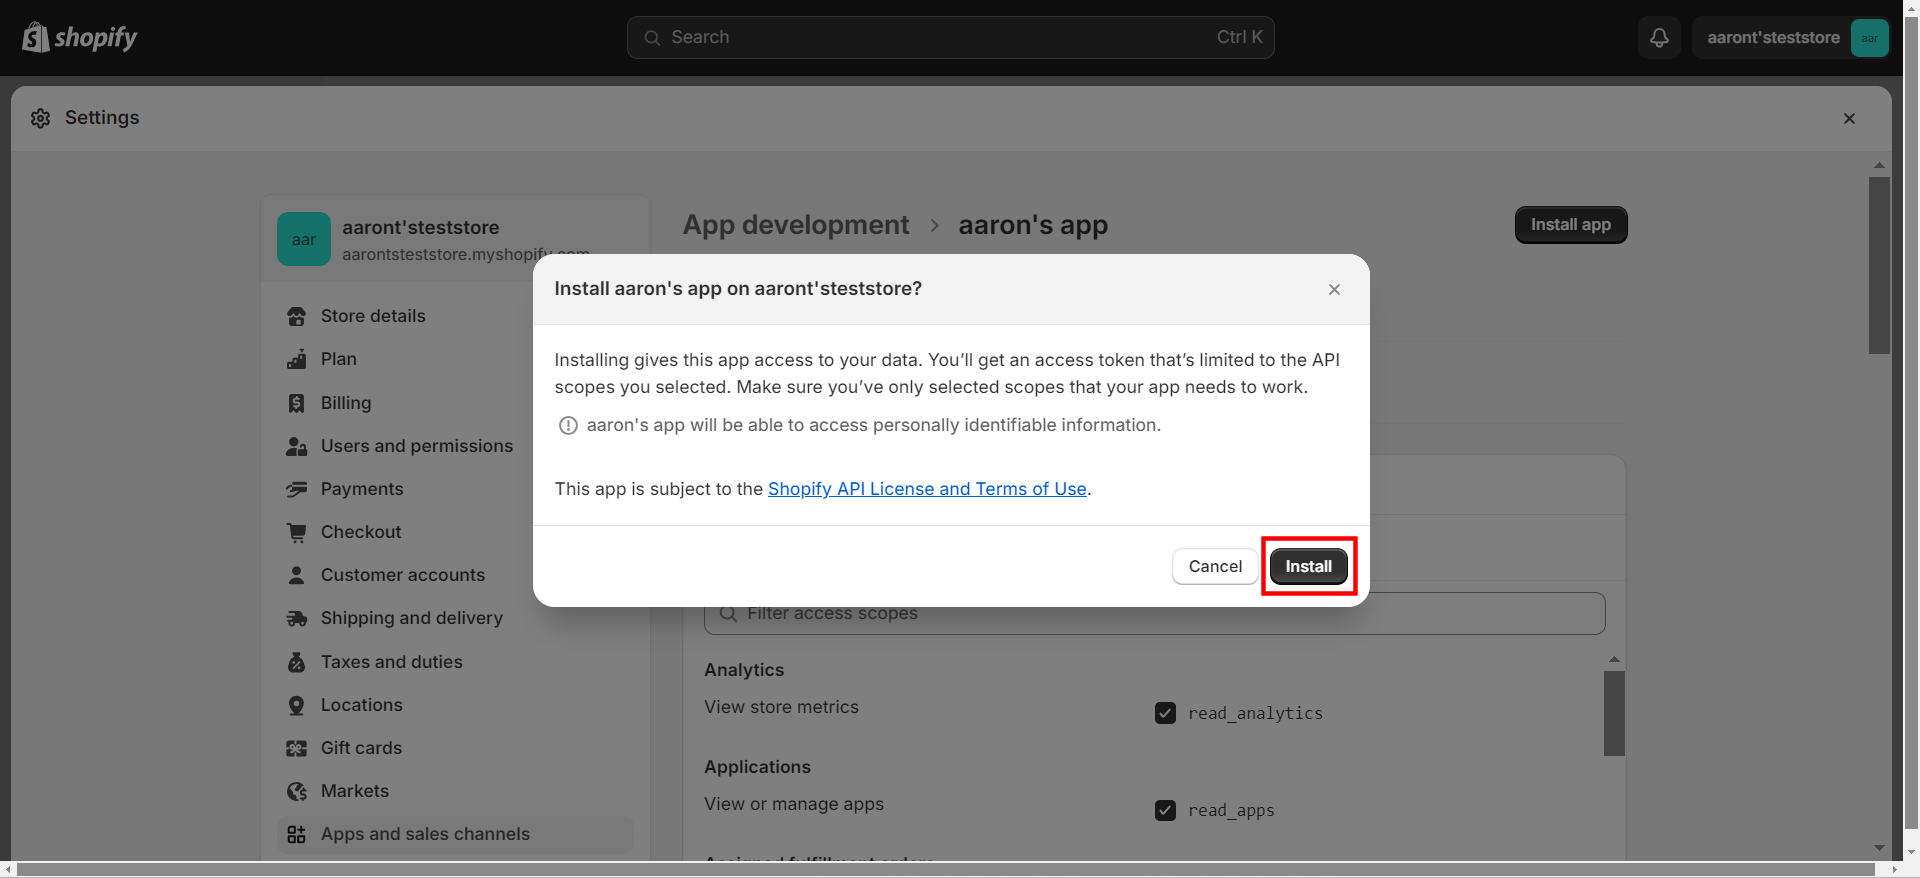Click the View store metrics text
1920x878 pixels.
pos(781,707)
